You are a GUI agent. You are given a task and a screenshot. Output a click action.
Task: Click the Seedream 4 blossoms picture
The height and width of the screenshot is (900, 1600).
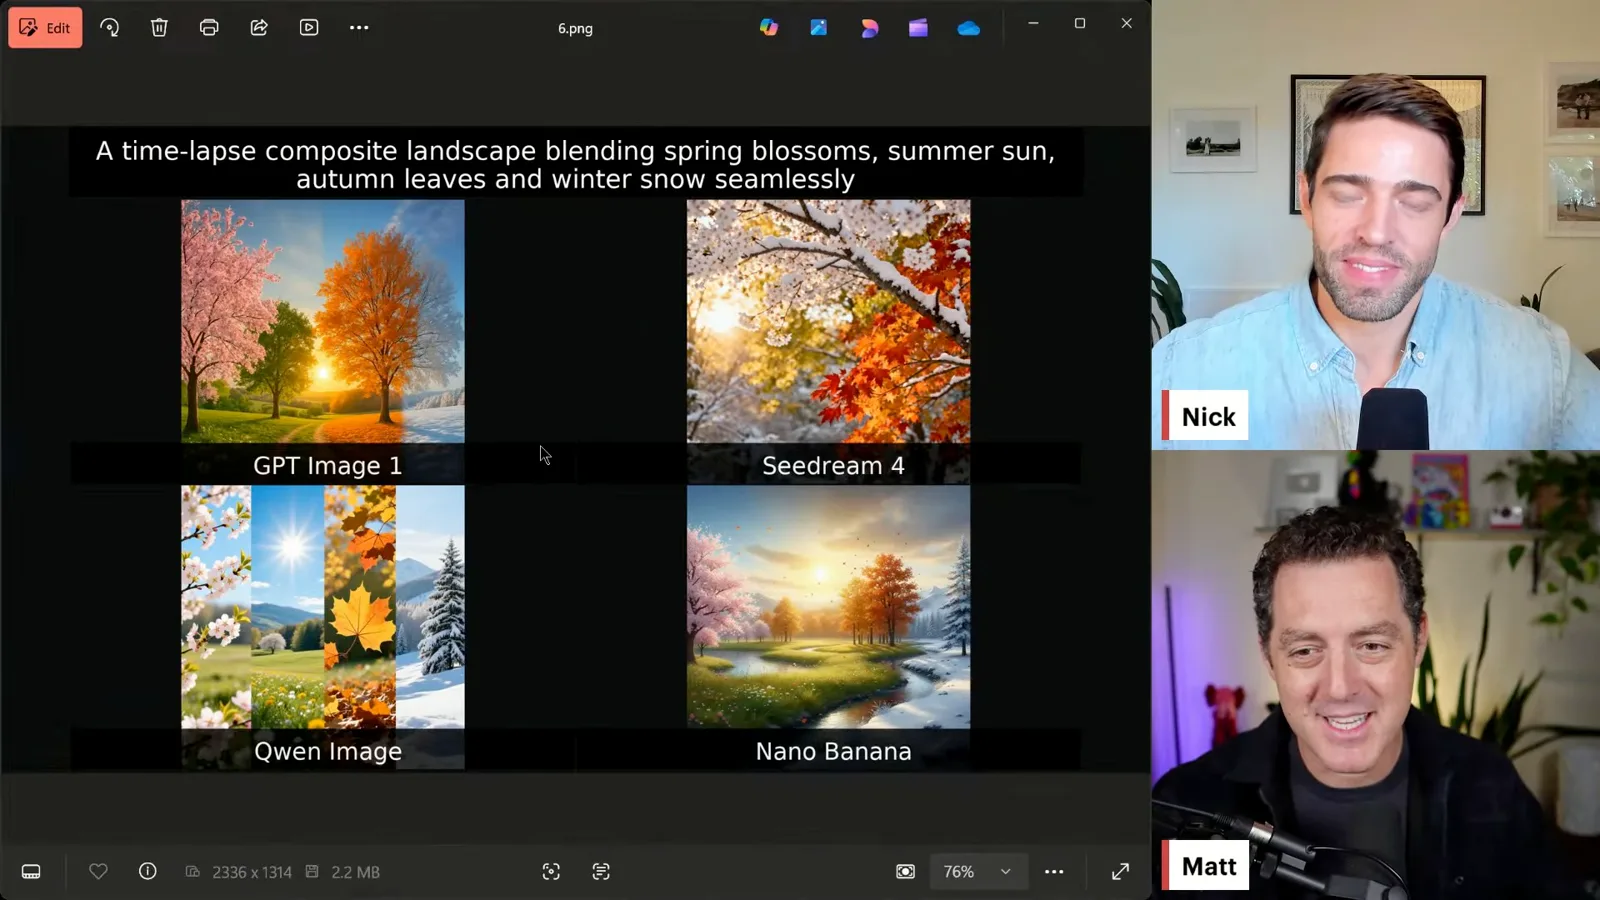pyautogui.click(x=828, y=321)
